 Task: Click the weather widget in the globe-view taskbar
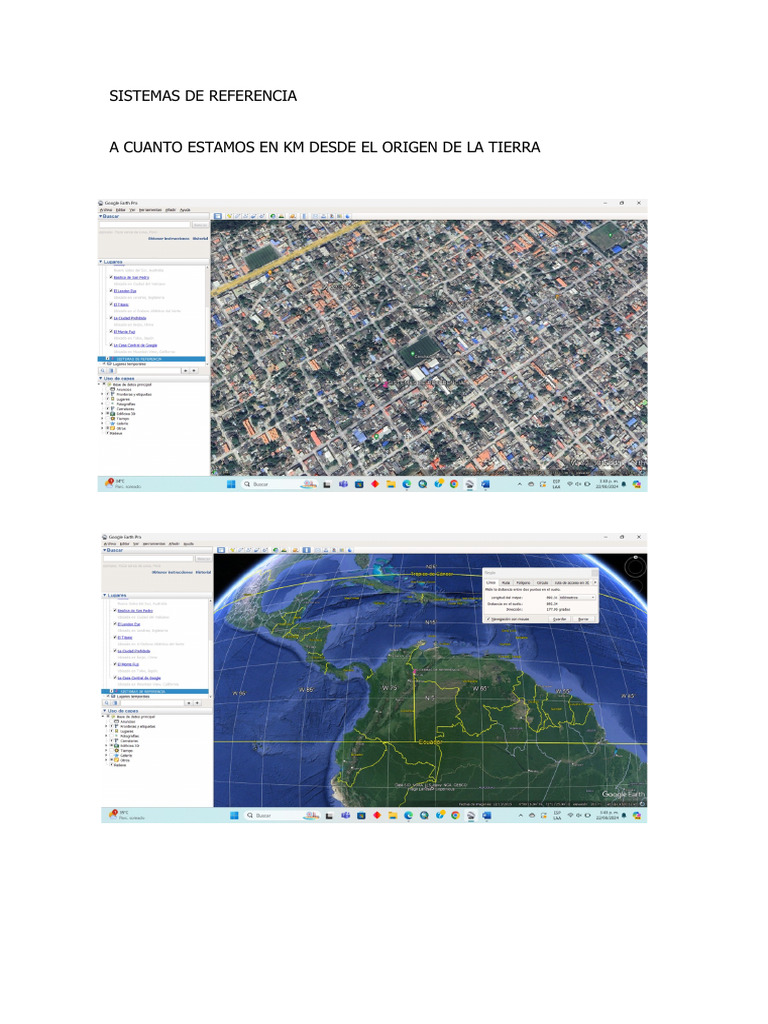click(125, 815)
